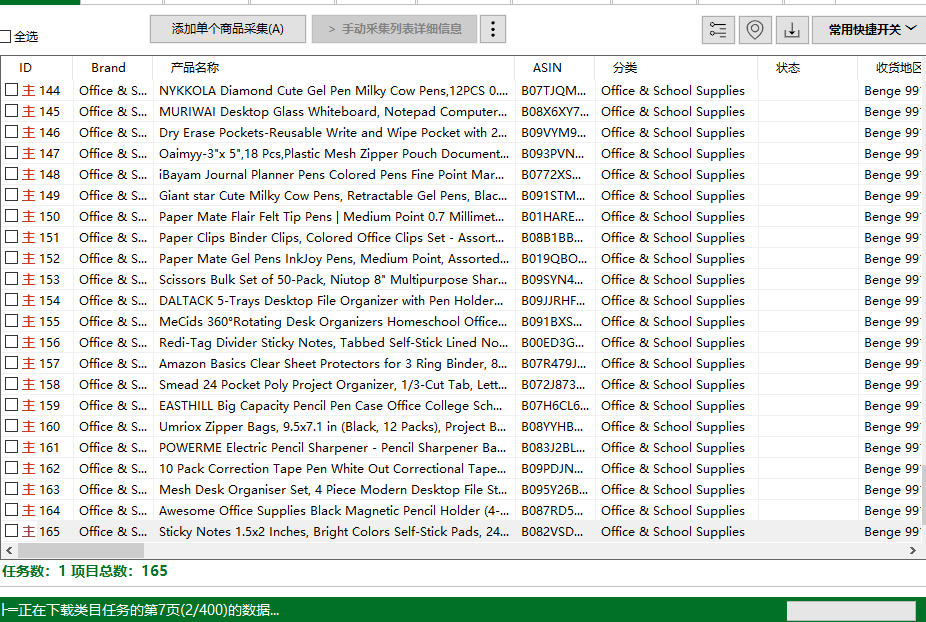The height and width of the screenshot is (622, 926).
Task: Click the 手动采集列表详细信息 button
Action: tap(394, 29)
